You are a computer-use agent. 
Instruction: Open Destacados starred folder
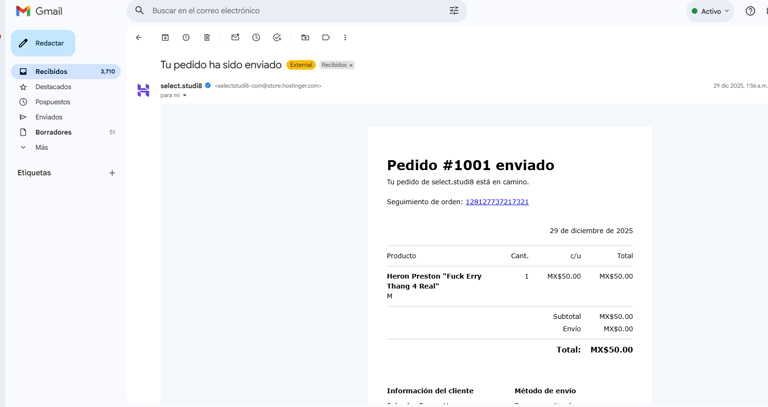point(53,87)
